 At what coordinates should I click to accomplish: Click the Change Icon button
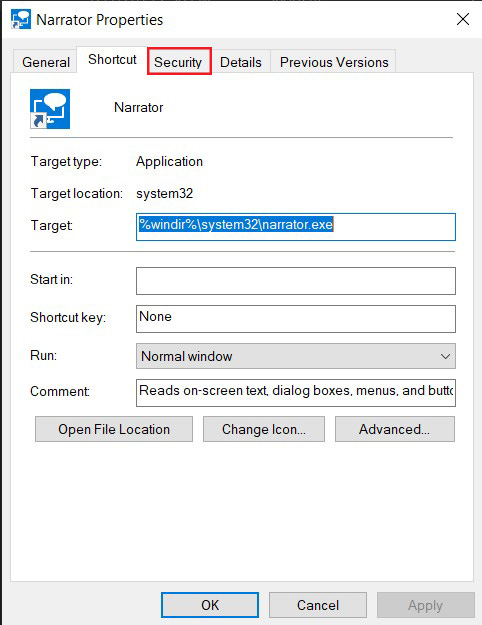(x=264, y=429)
